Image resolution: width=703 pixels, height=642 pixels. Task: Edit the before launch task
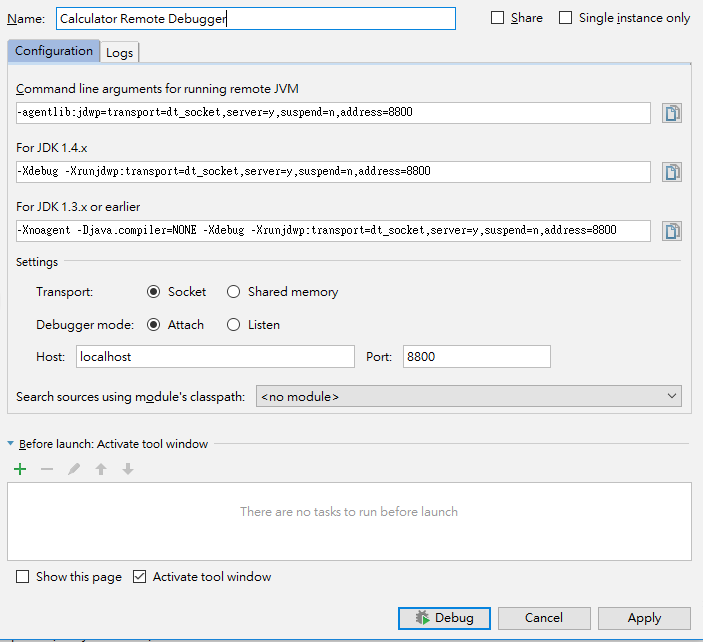74,469
